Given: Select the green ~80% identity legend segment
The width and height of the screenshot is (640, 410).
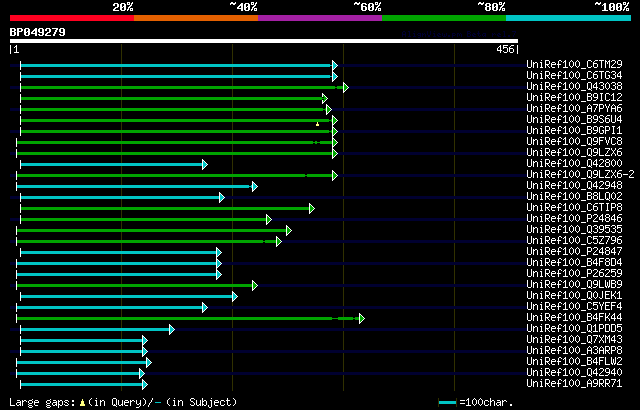Looking at the screenshot, I should click(444, 18).
